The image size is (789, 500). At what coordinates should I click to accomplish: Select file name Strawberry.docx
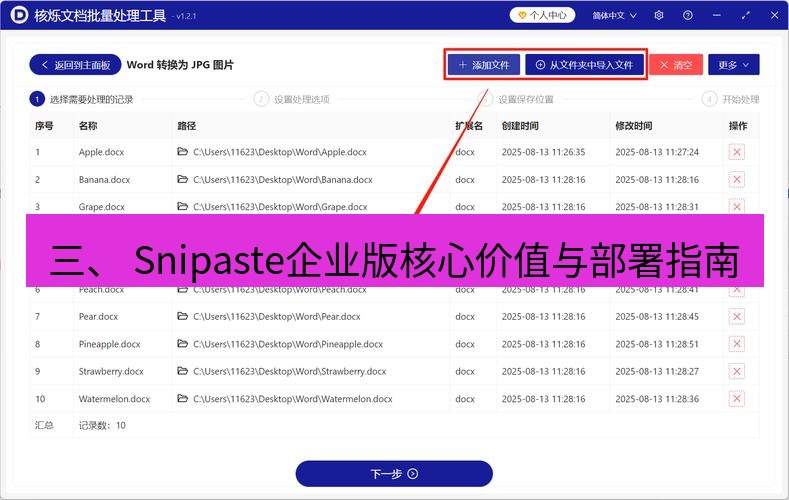point(111,371)
